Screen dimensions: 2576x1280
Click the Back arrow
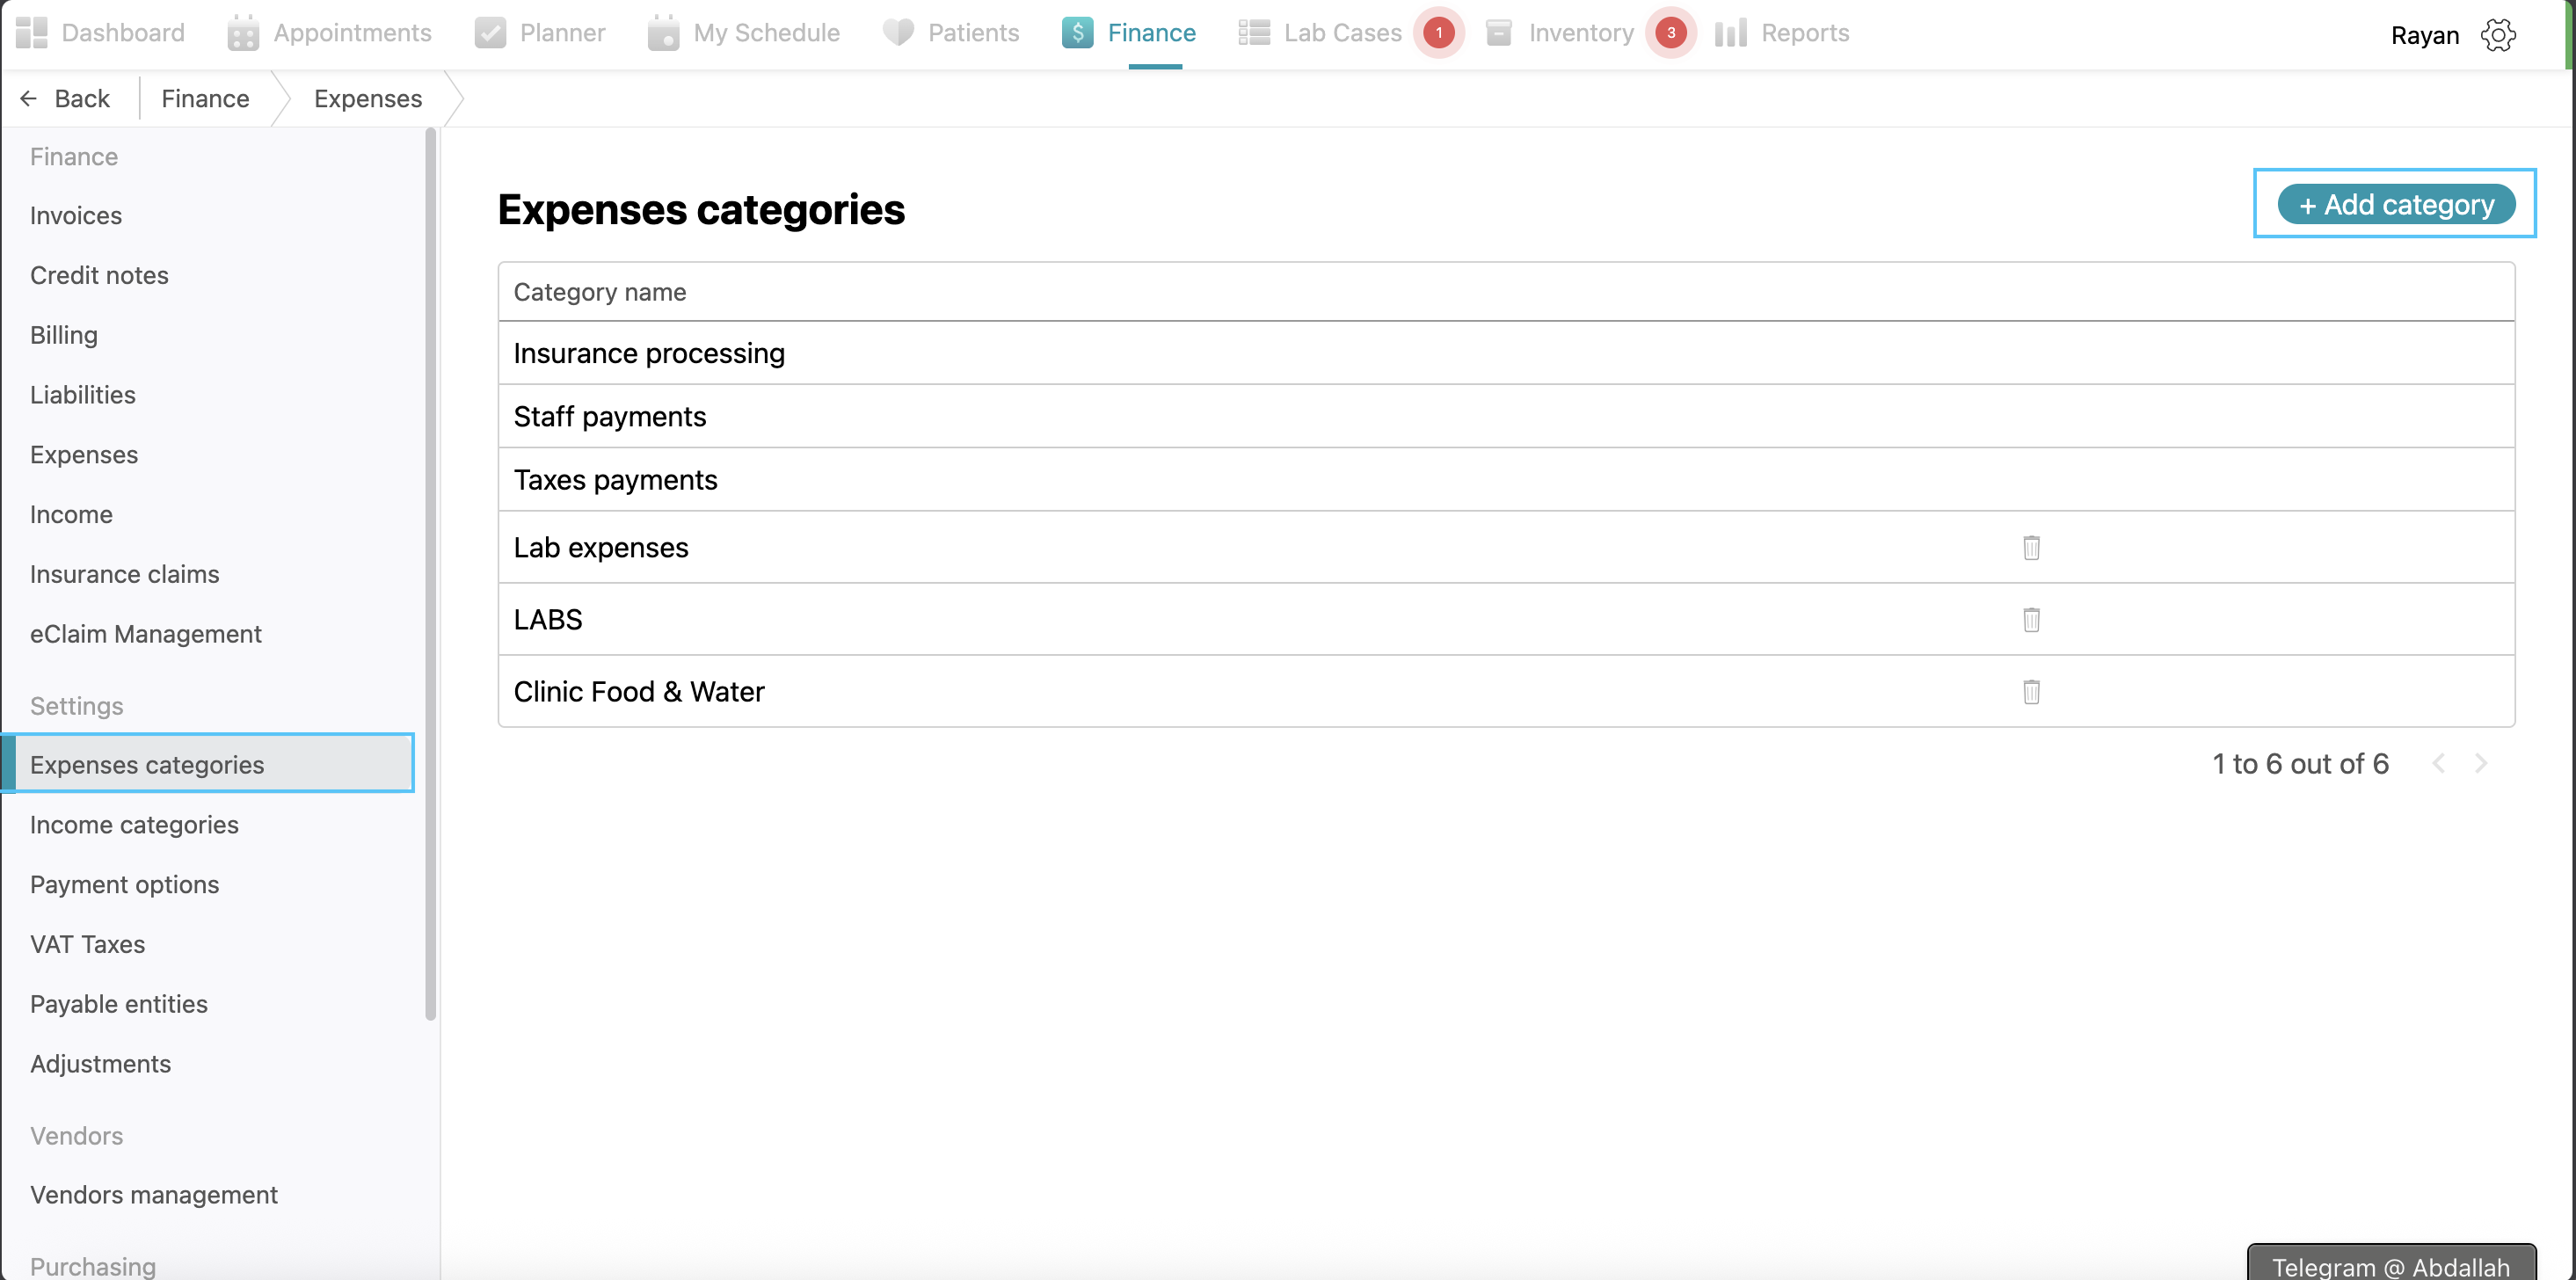point(29,98)
